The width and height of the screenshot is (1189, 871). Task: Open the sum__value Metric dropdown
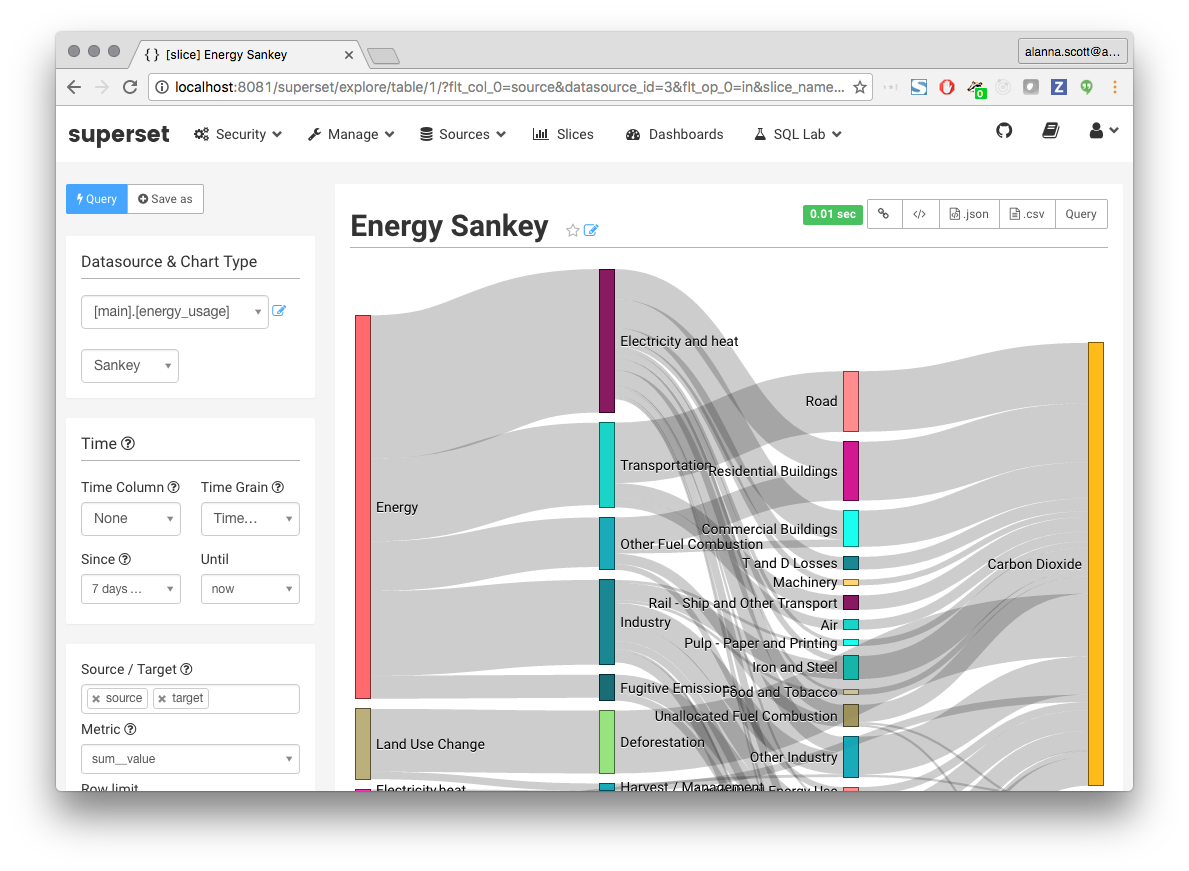pyautogui.click(x=190, y=759)
